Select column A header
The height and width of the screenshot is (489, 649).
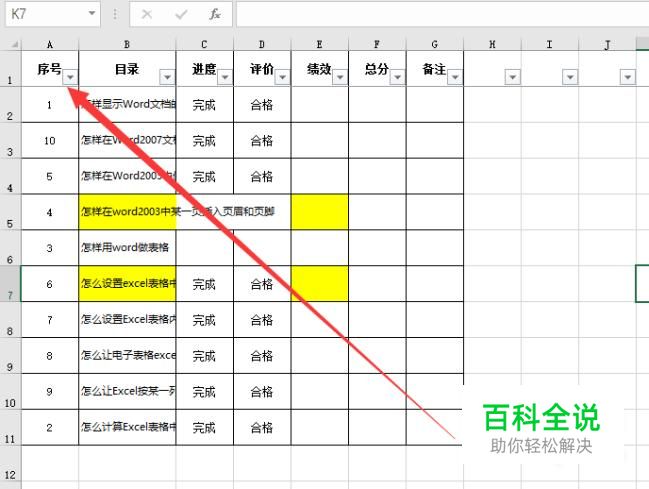50,44
